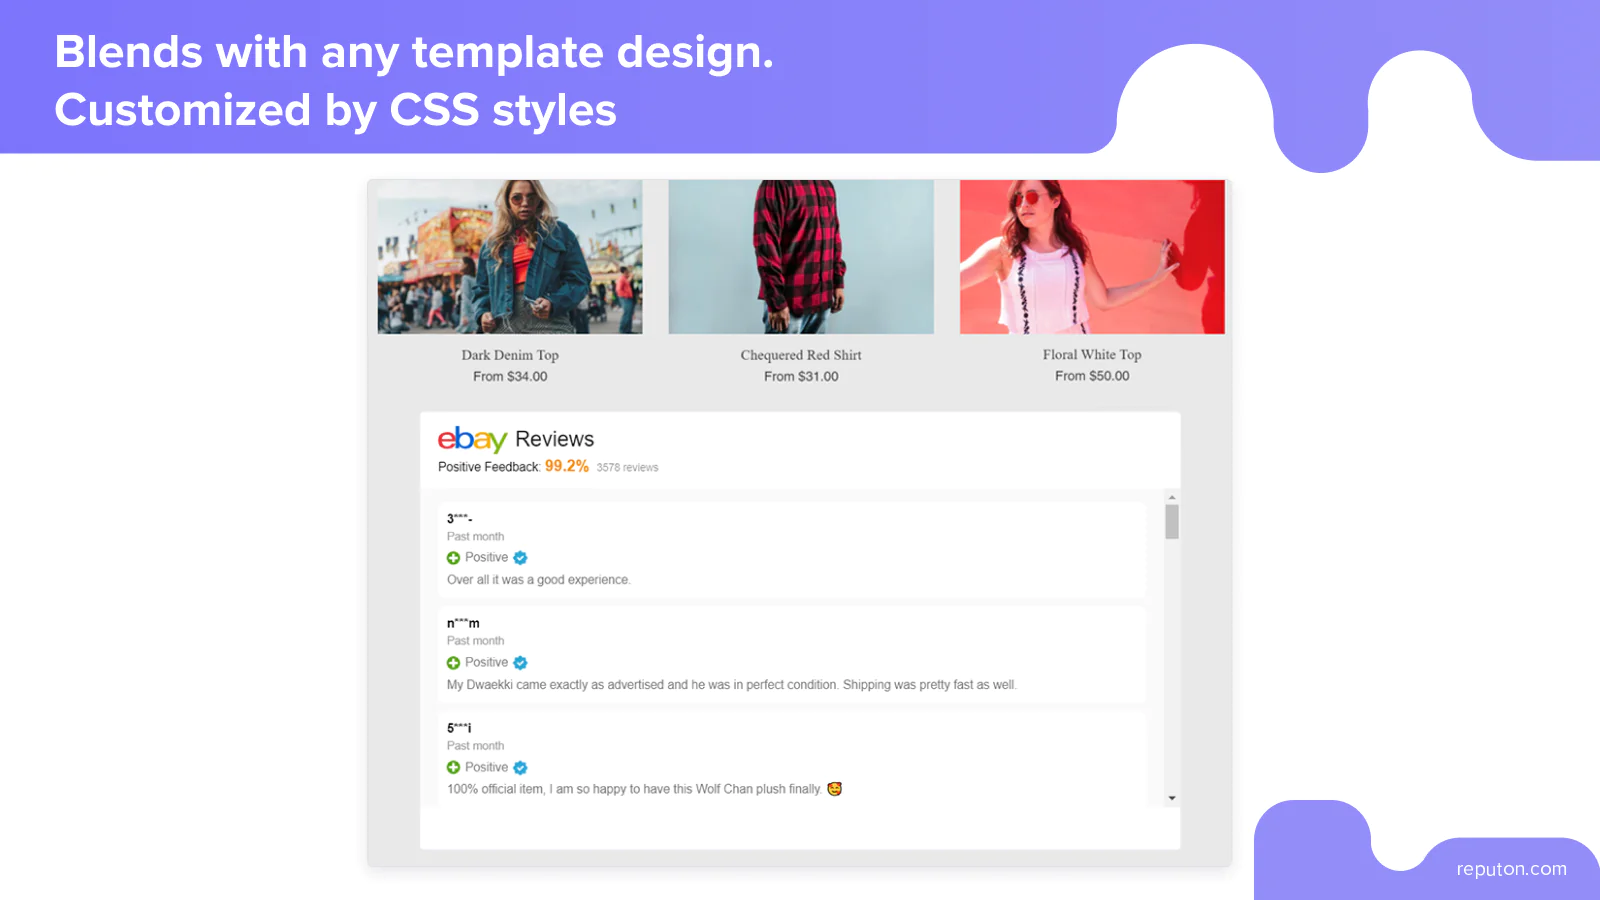The height and width of the screenshot is (900, 1600).
Task: Click the reviews scrollbar up arrow
Action: (x=1172, y=497)
